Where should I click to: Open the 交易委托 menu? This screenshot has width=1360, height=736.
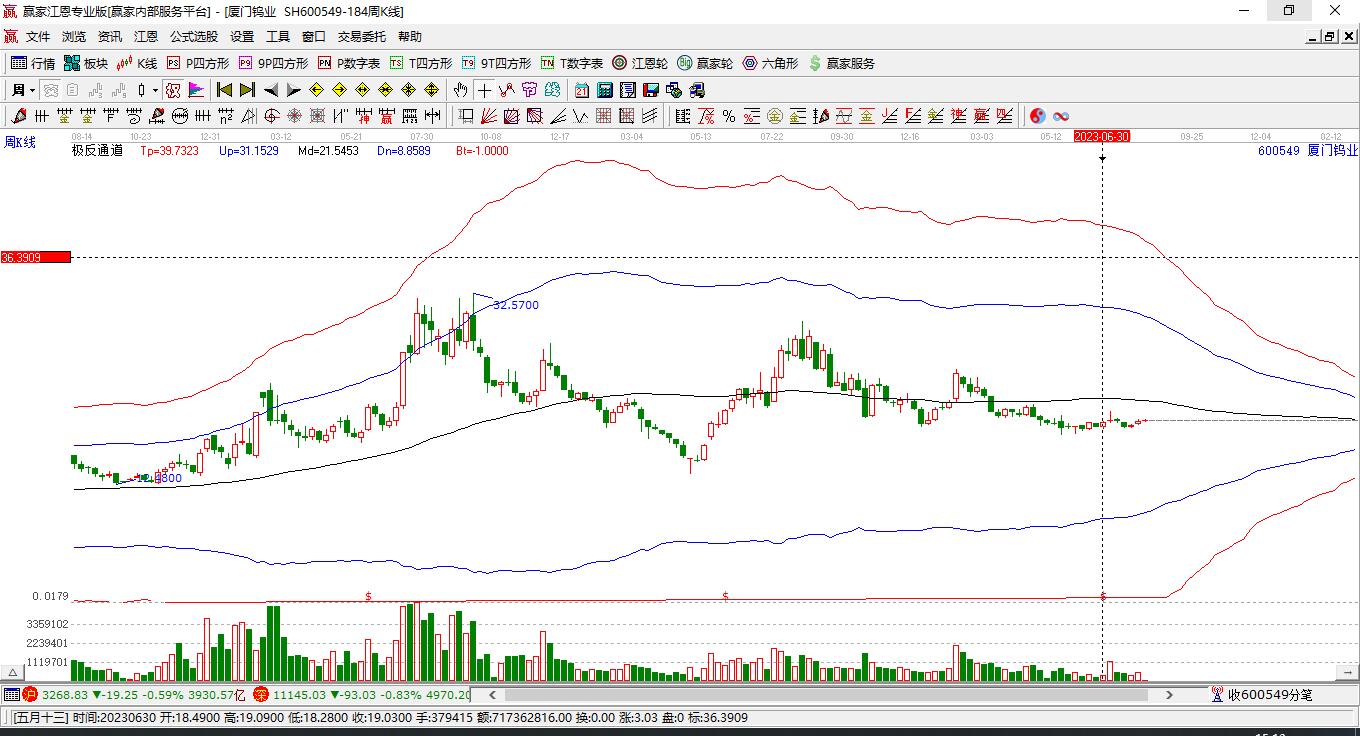[362, 37]
